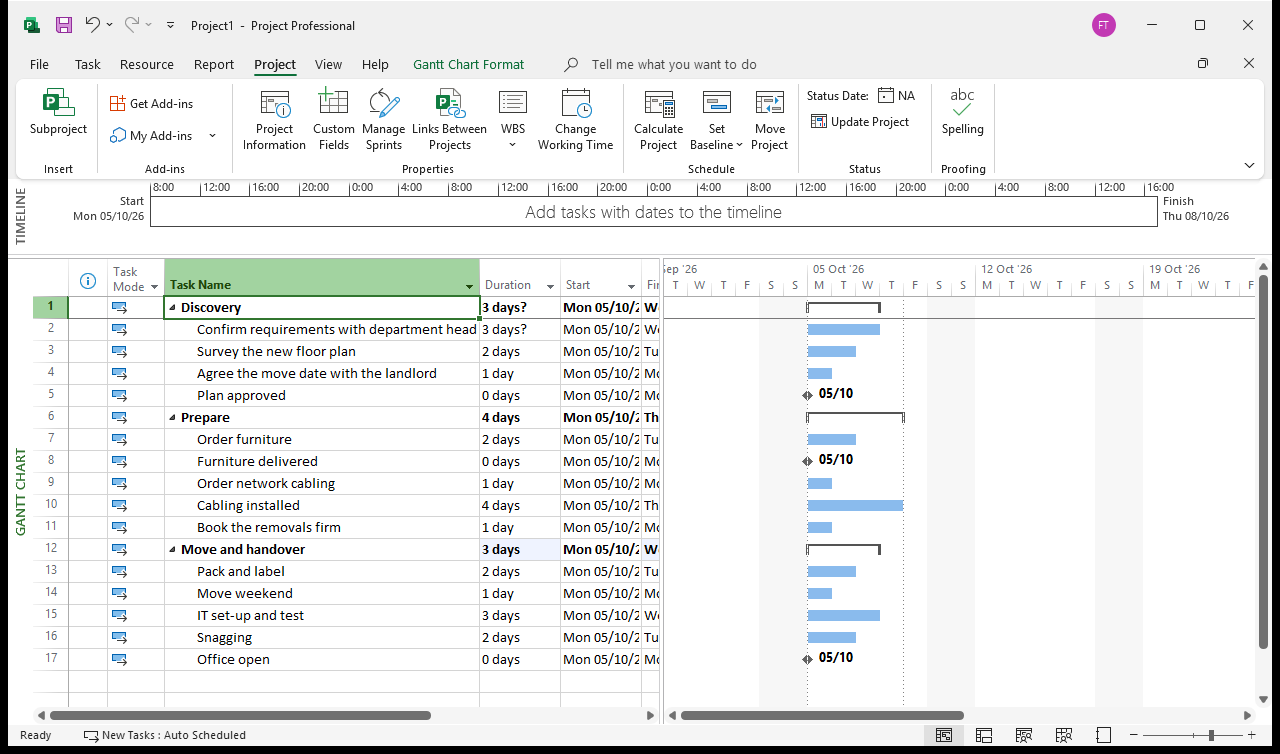Viewport: 1280px width, 754px height.
Task: Click Update Project button
Action: coord(860,122)
